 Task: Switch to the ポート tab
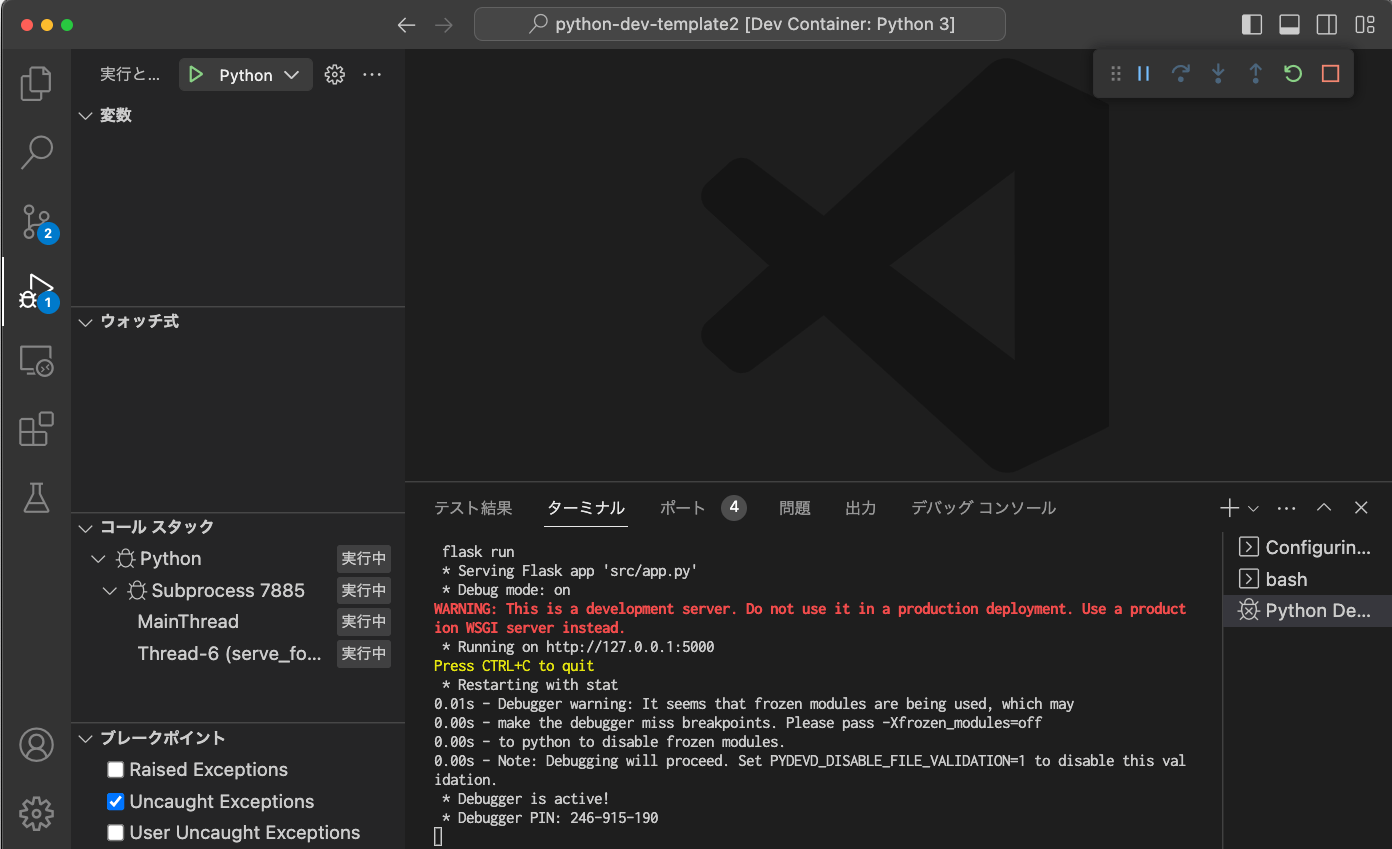[683, 508]
